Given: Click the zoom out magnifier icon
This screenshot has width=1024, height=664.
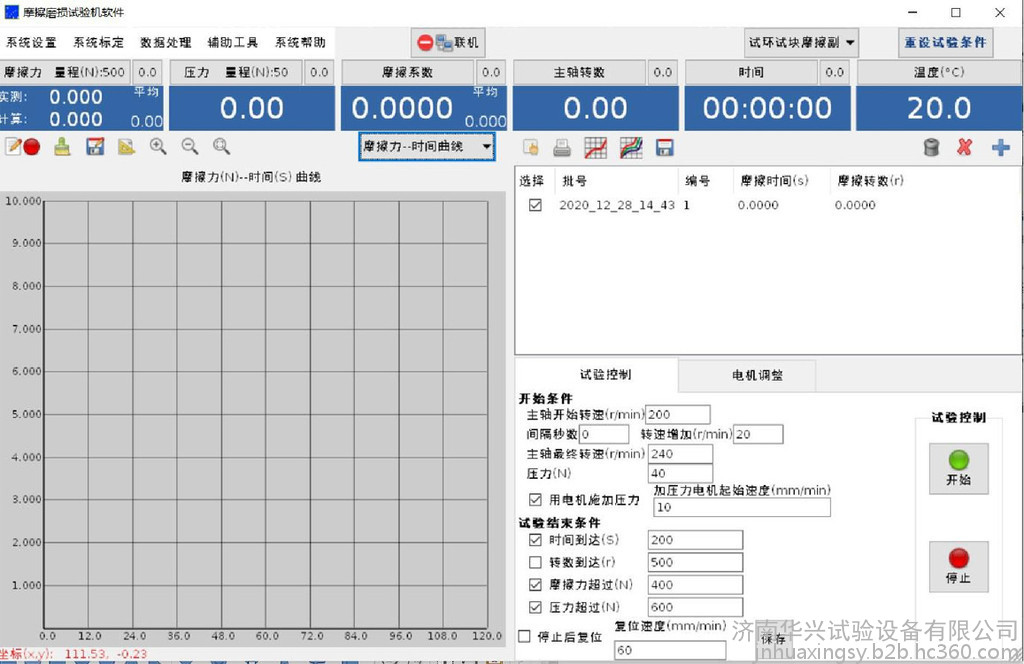Looking at the screenshot, I should point(190,146).
